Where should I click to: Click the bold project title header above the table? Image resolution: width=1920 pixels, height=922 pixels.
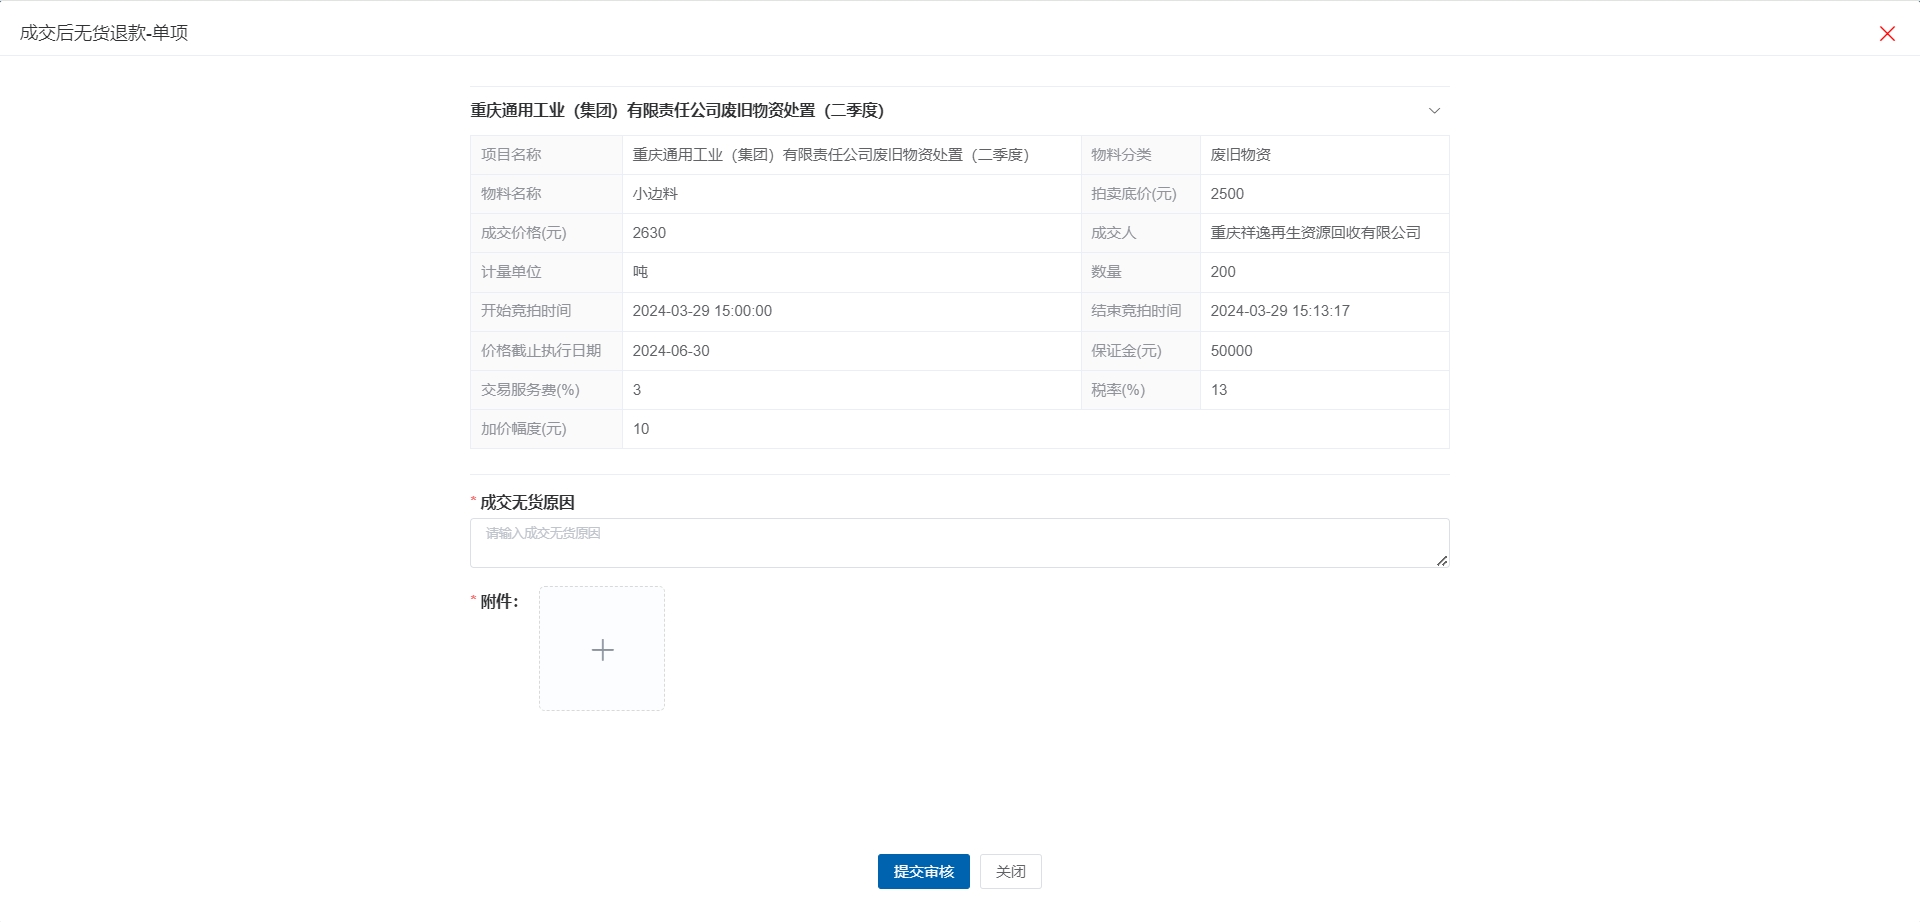[677, 111]
